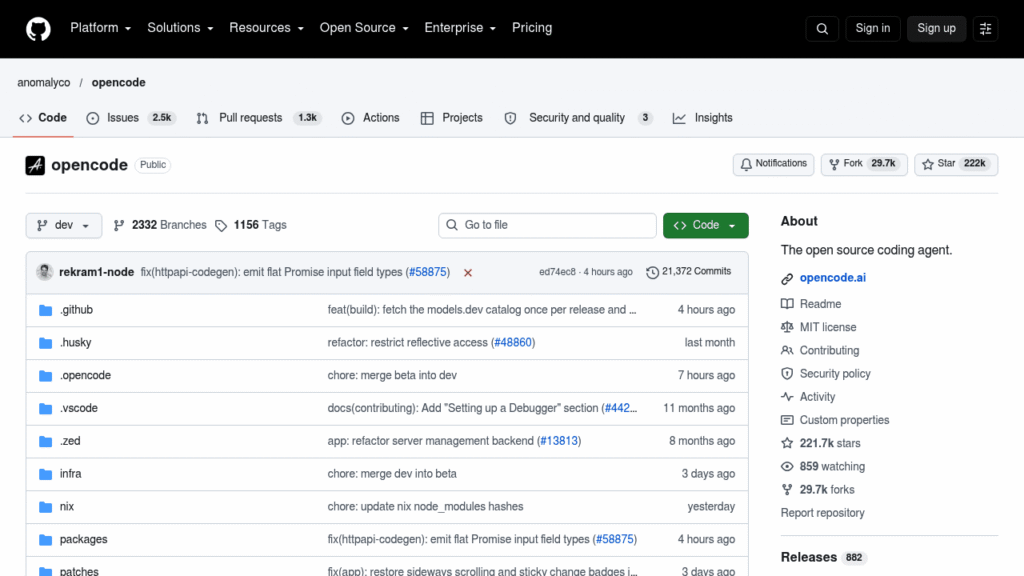The width and height of the screenshot is (1024, 576).
Task: Open the opencode.ai website link
Action: pyautogui.click(x=833, y=278)
